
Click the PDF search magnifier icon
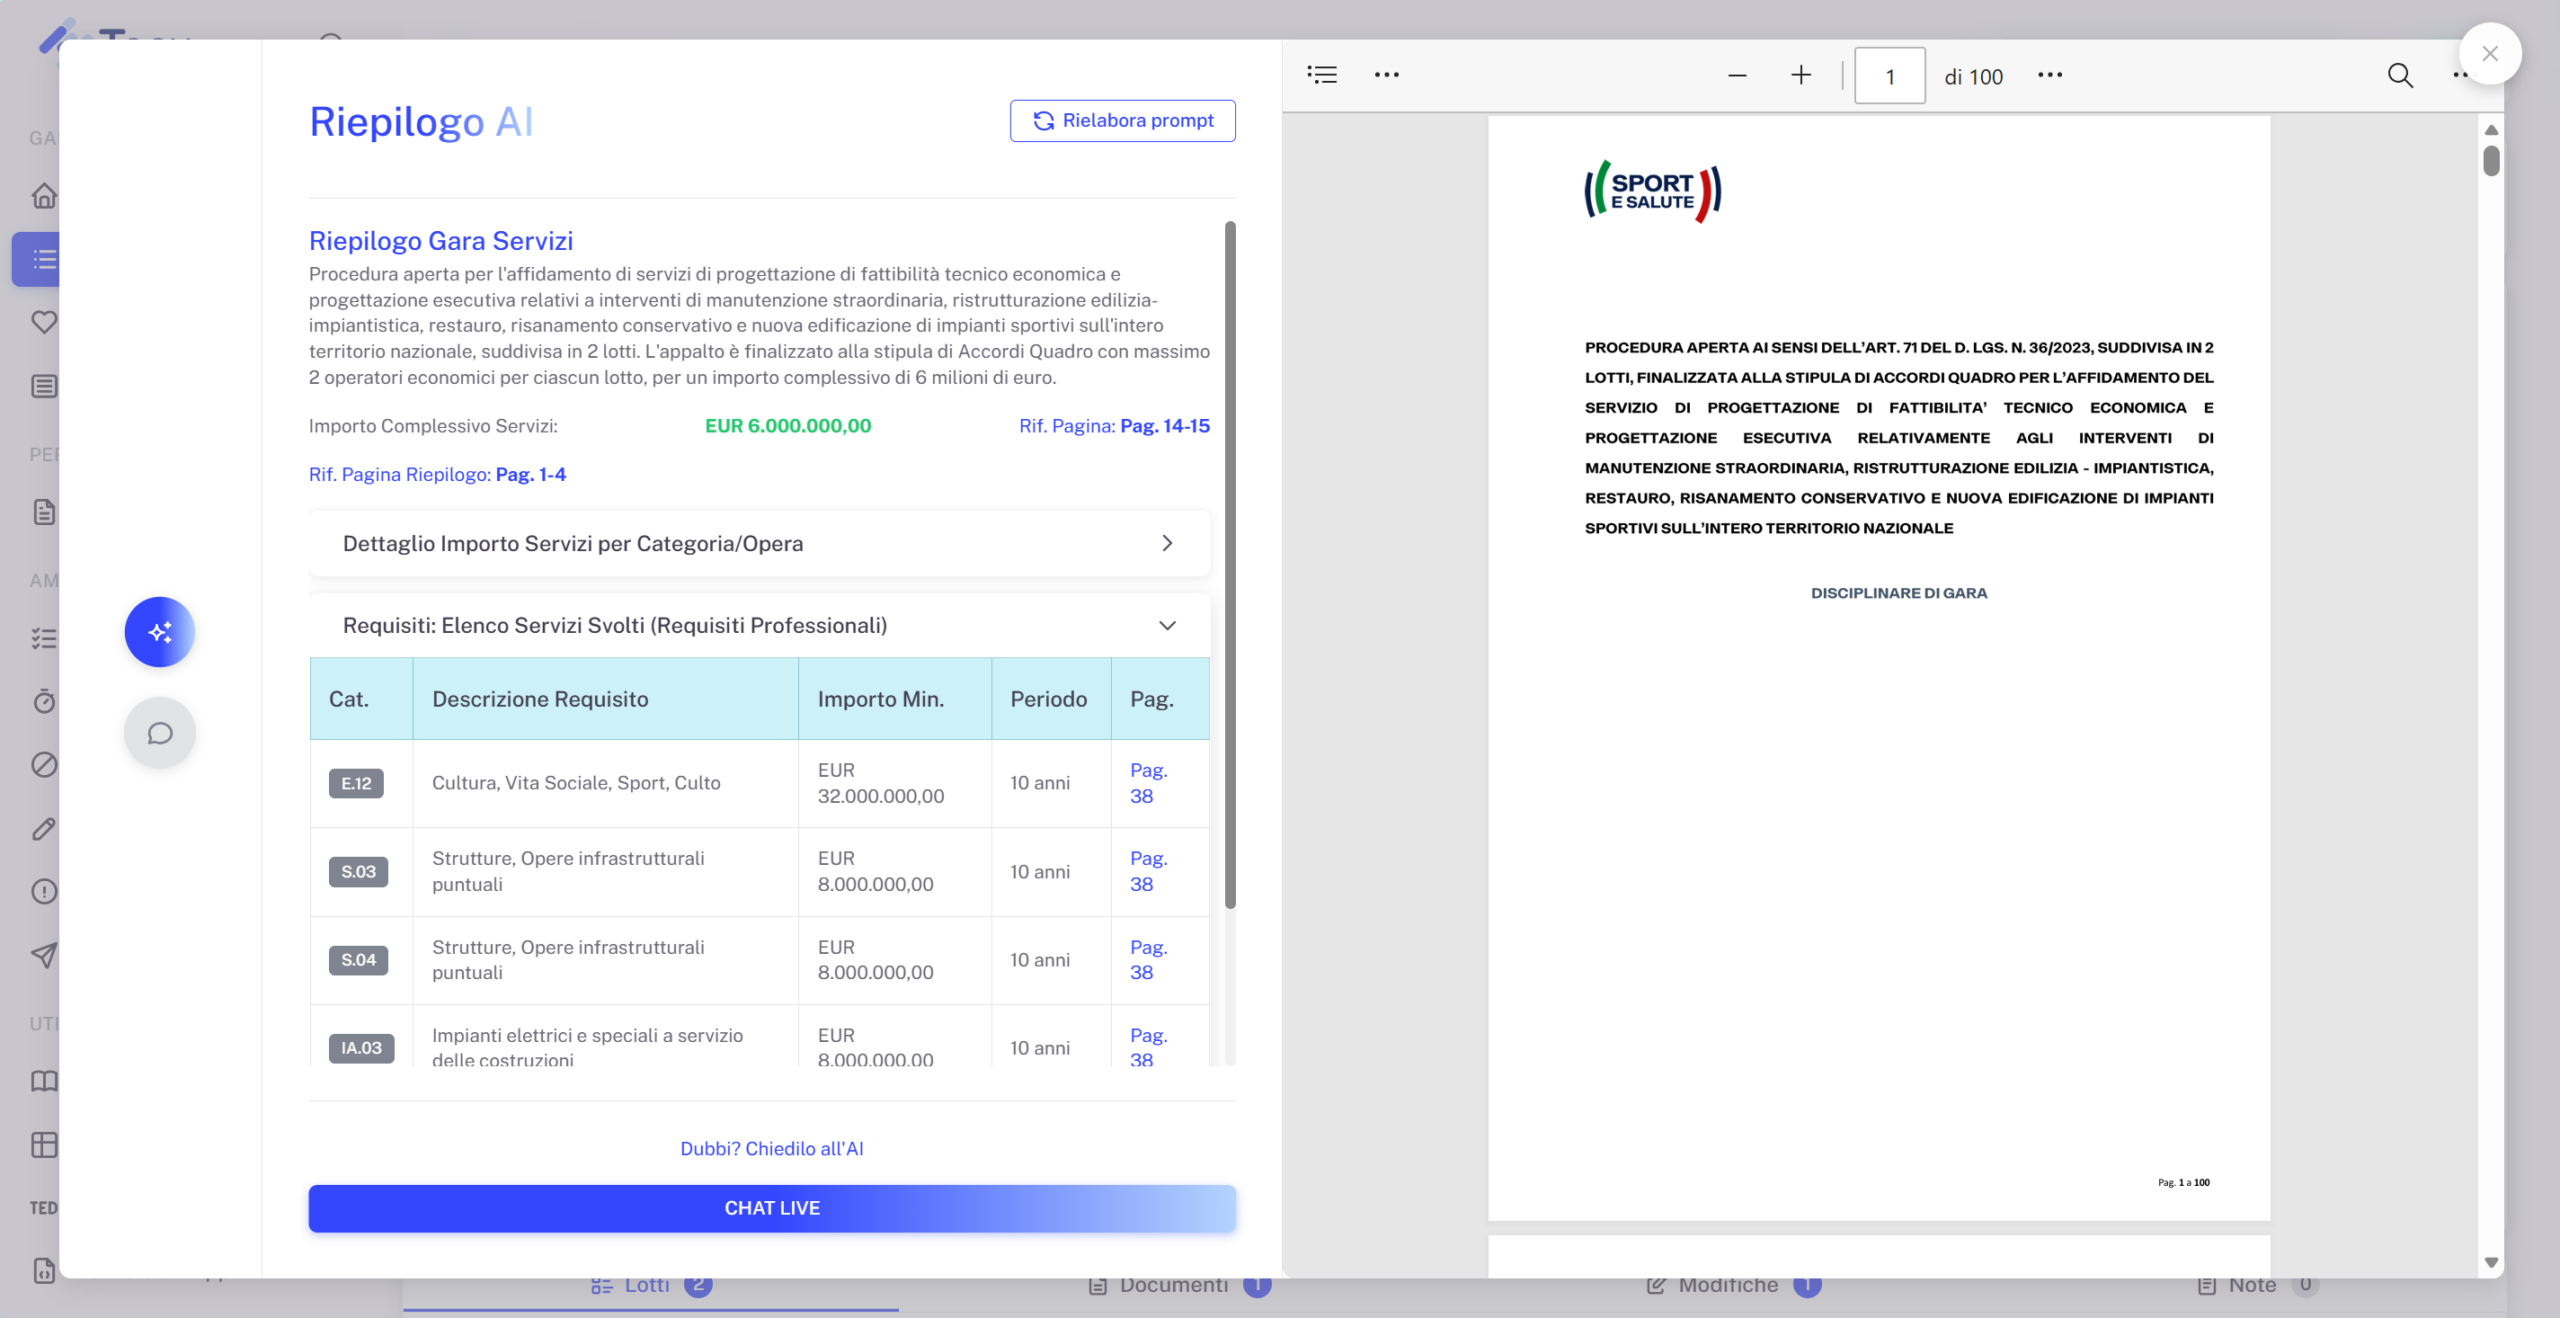point(2400,76)
